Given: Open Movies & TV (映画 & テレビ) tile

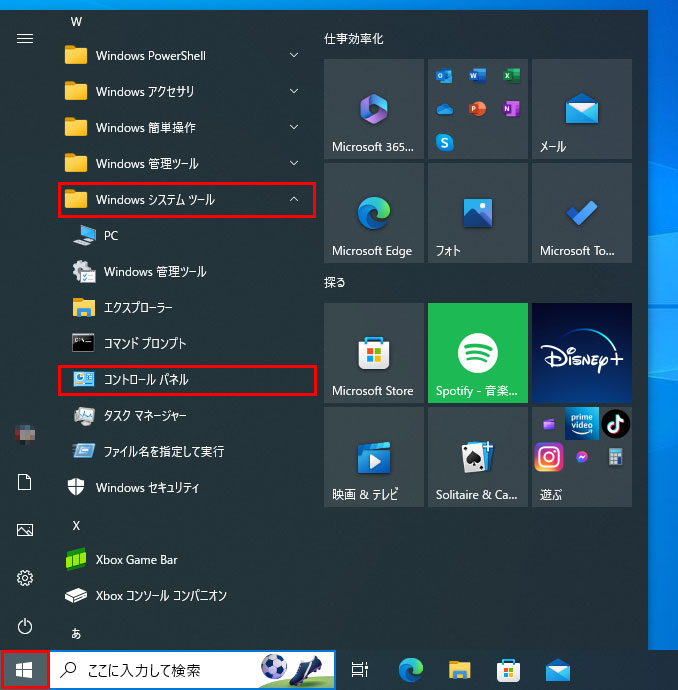Looking at the screenshot, I should coord(374,457).
